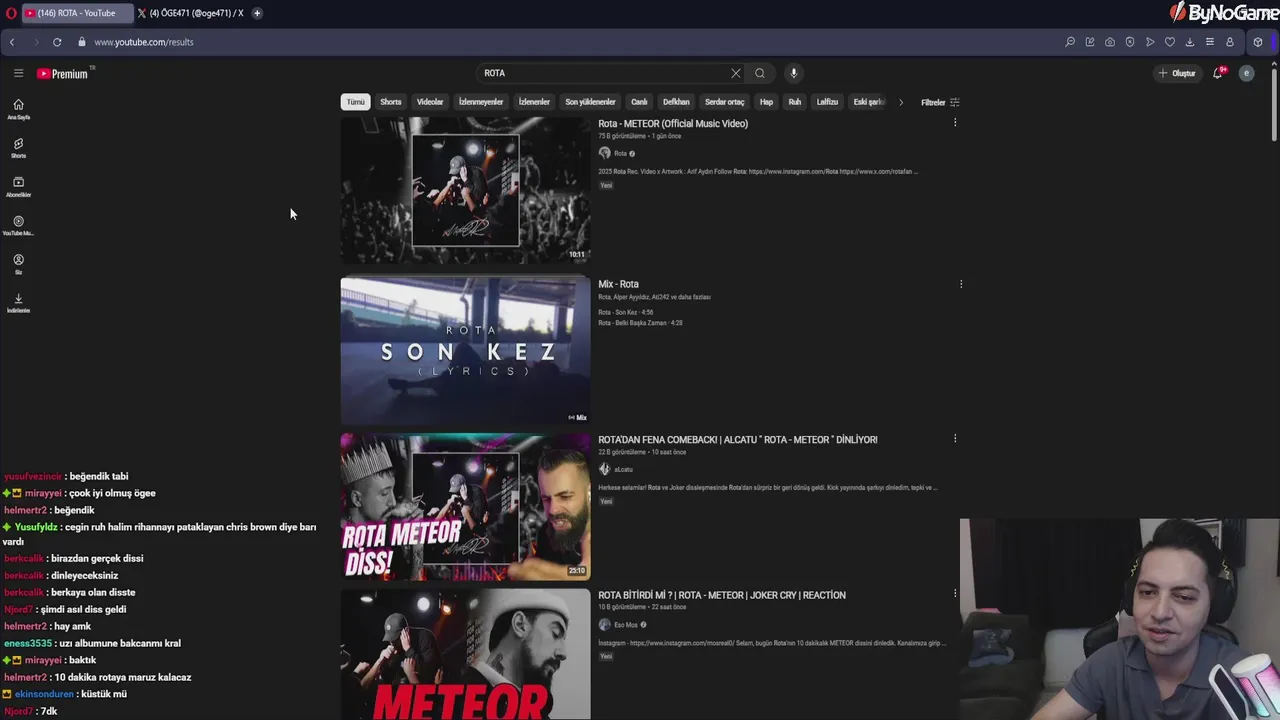The height and width of the screenshot is (720, 1280).
Task: Open more options for Rota - METEOR video
Action: [955, 123]
